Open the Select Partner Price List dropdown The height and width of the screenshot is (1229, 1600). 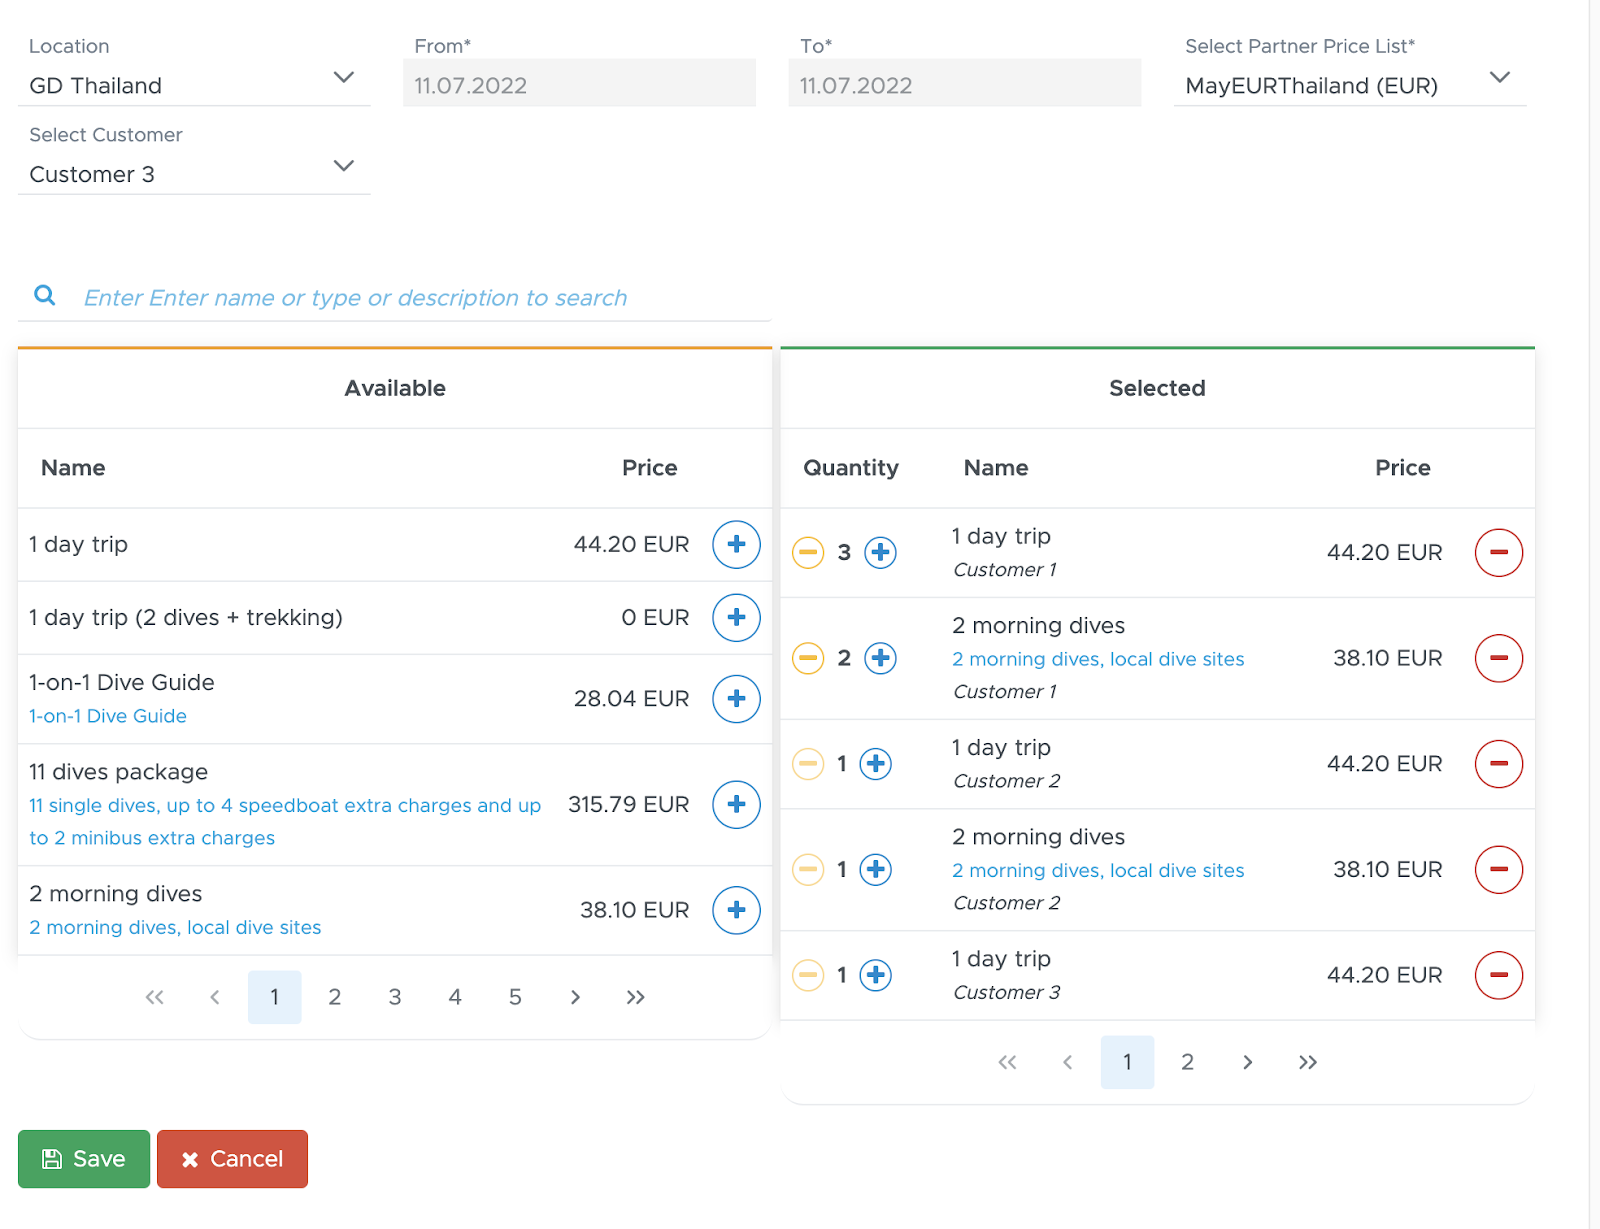tap(1350, 85)
